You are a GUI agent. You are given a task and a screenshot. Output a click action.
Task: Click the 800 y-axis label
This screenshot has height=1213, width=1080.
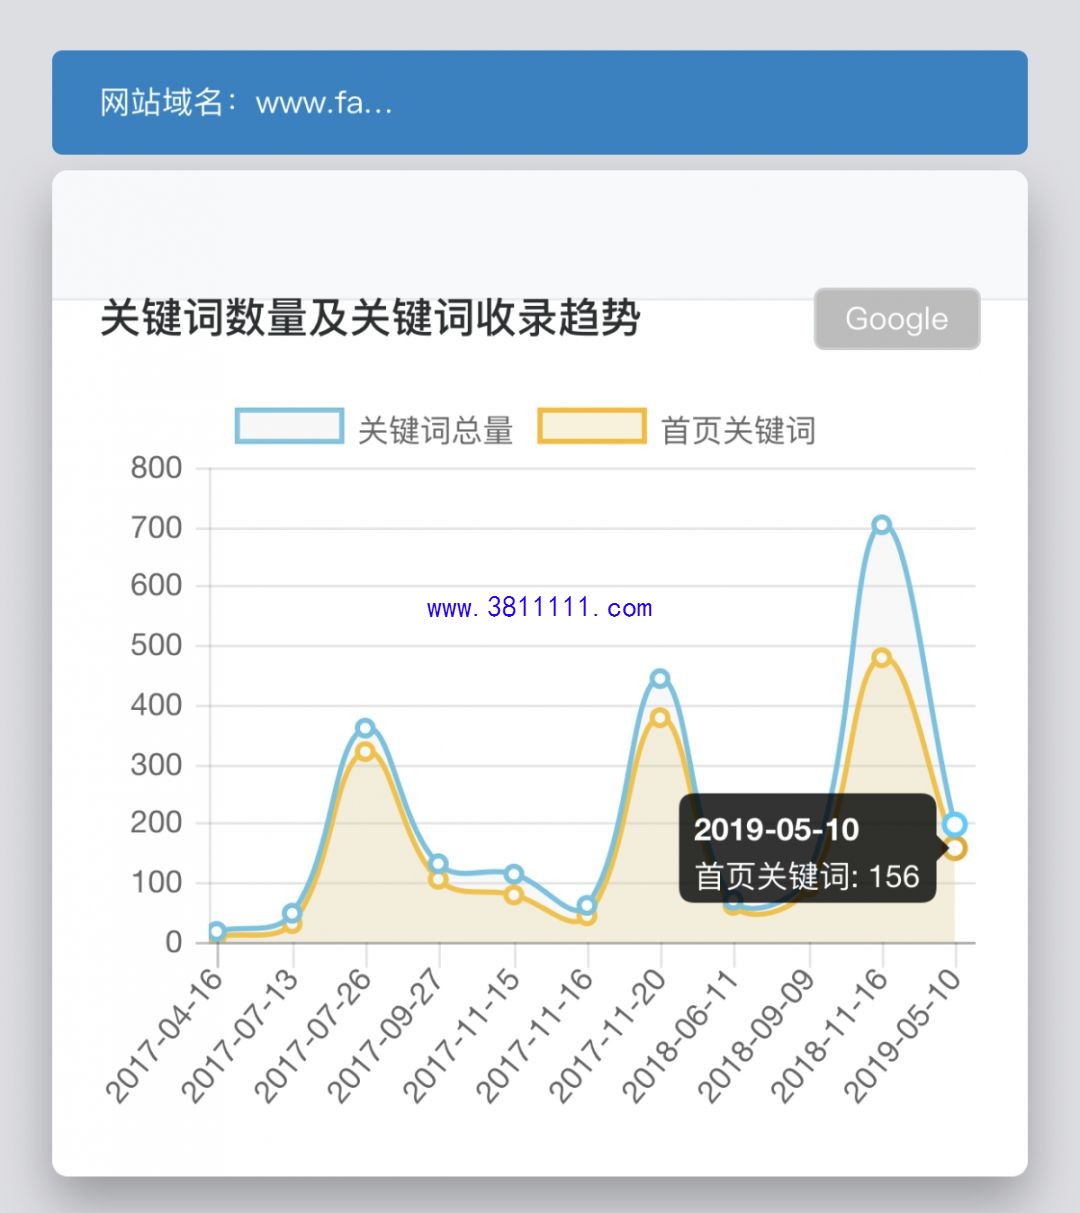click(x=156, y=468)
